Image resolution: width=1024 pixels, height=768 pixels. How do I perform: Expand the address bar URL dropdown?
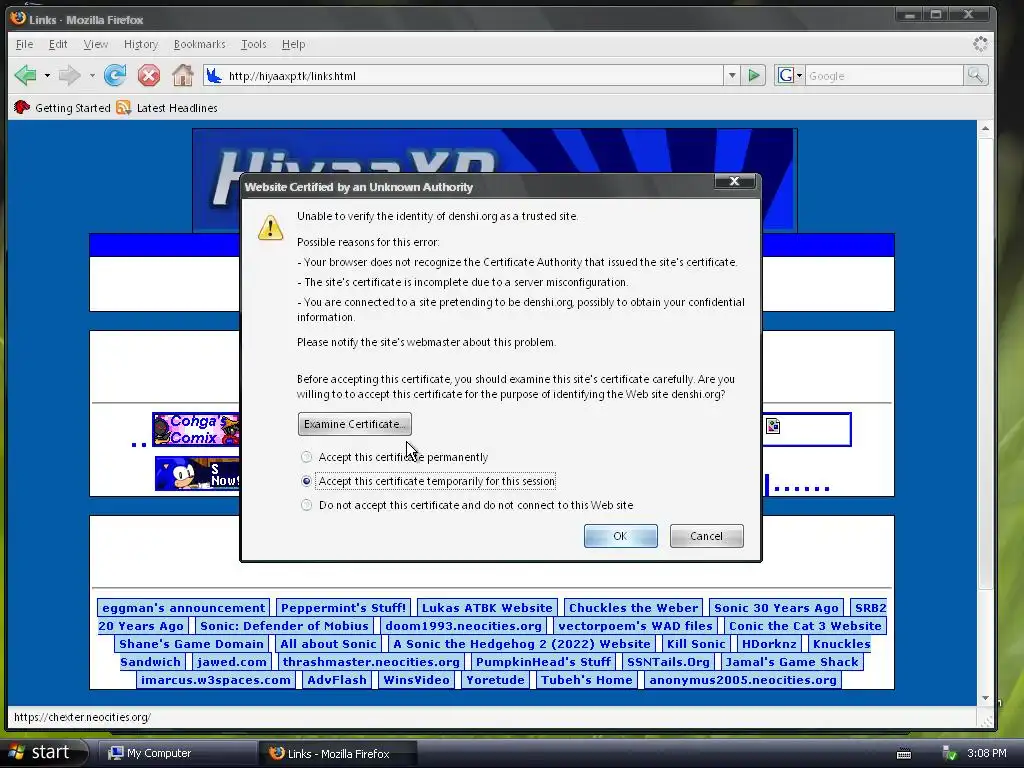tap(732, 76)
